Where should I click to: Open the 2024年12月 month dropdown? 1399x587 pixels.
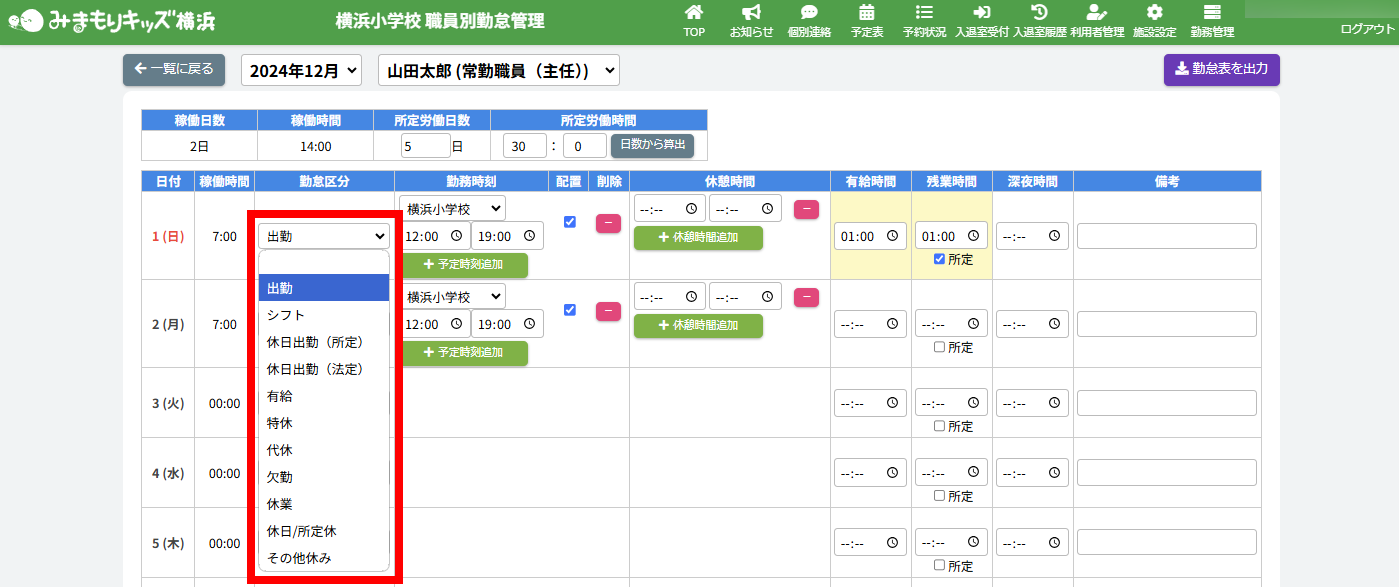click(x=301, y=71)
